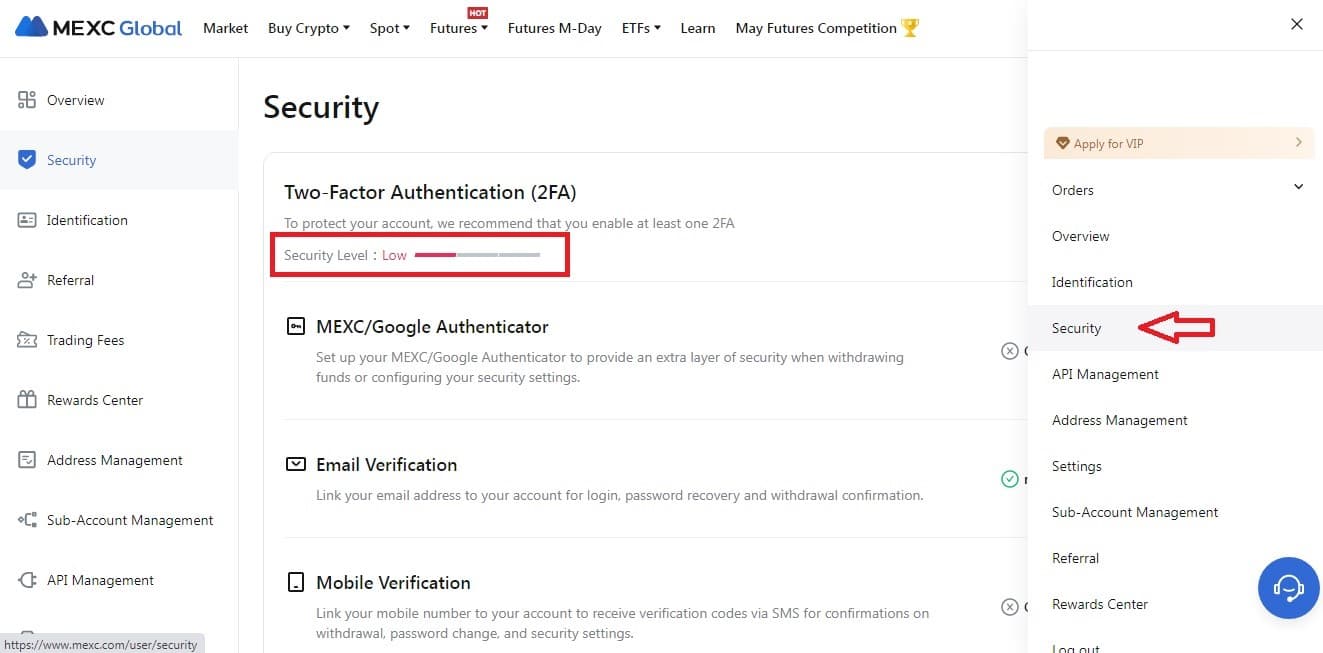This screenshot has width=1323, height=653.
Task: Click the MEXC/Google Authenticator heading
Action: 432,327
